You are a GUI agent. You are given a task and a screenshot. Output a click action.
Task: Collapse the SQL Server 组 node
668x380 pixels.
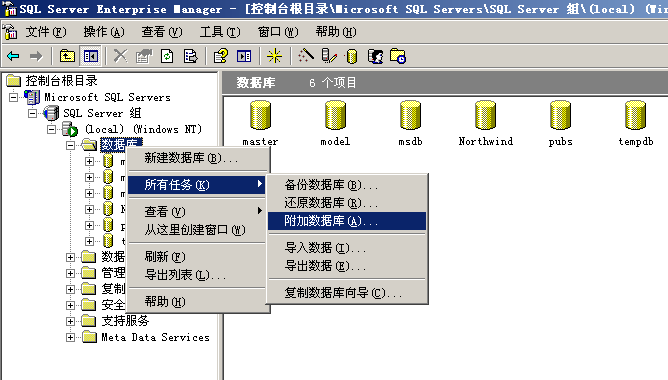click(x=32, y=113)
